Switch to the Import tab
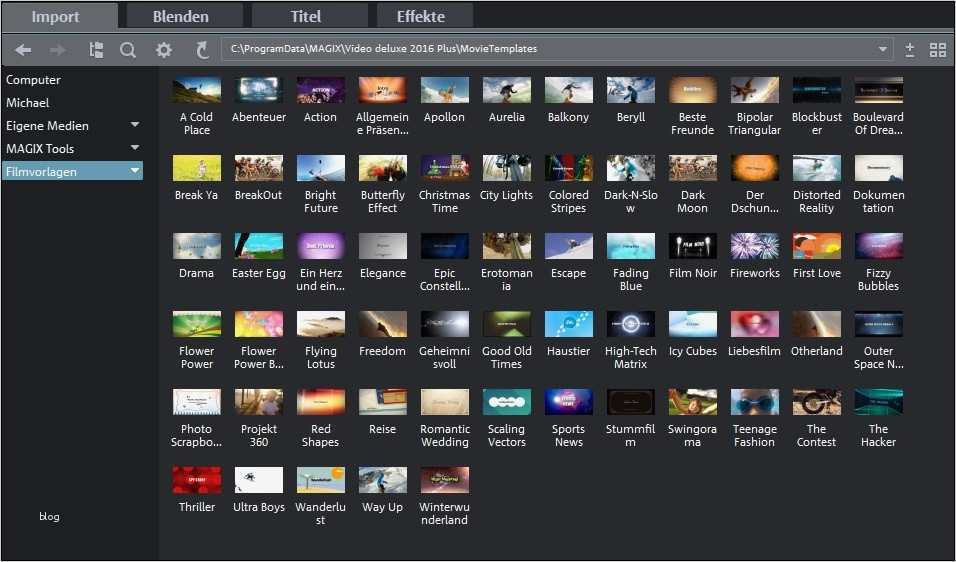 point(60,16)
